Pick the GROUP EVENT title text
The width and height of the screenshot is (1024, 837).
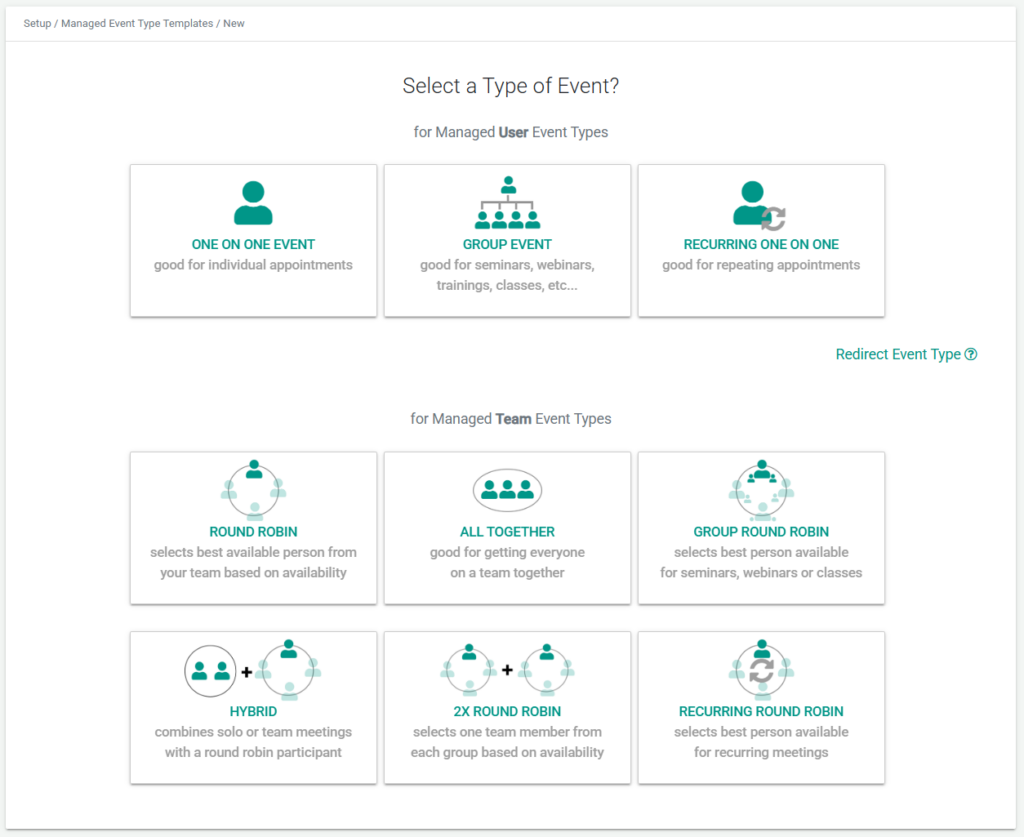pos(507,244)
